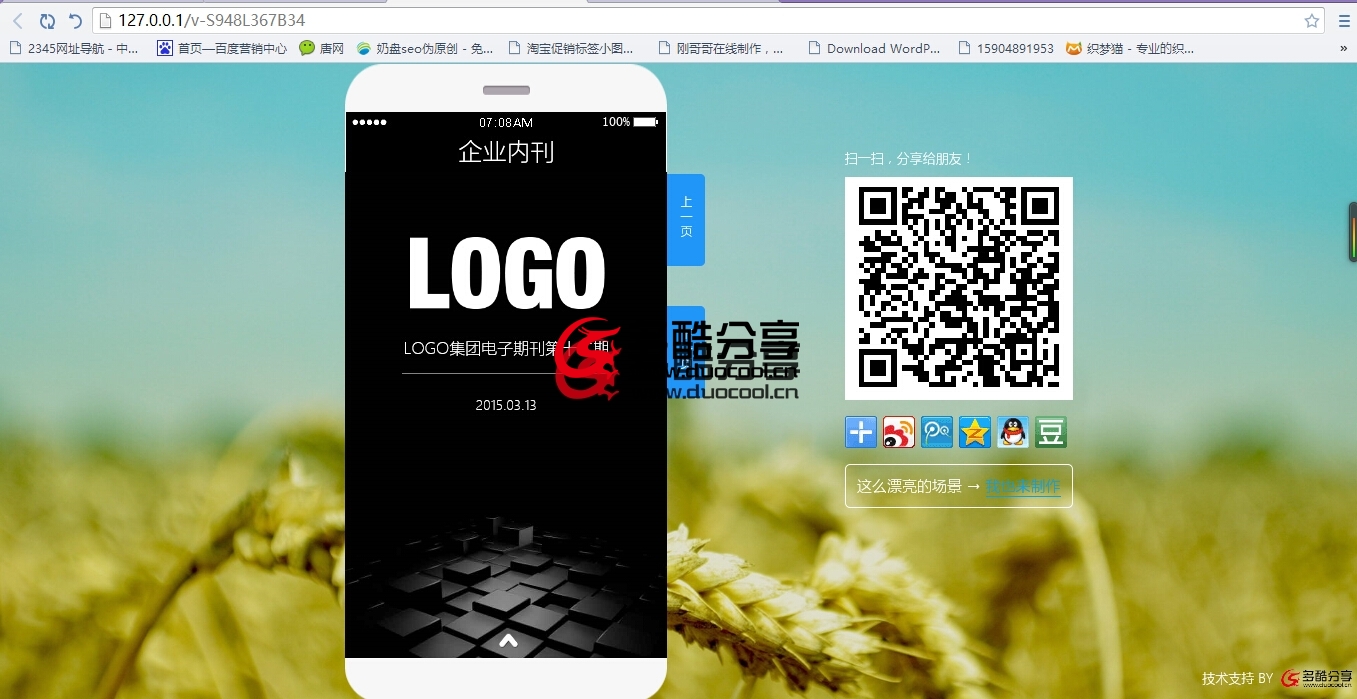The width and height of the screenshot is (1357, 699).
Task: Click the page icon of 刚哥哥在线制作 bookmark
Action: tap(665, 48)
